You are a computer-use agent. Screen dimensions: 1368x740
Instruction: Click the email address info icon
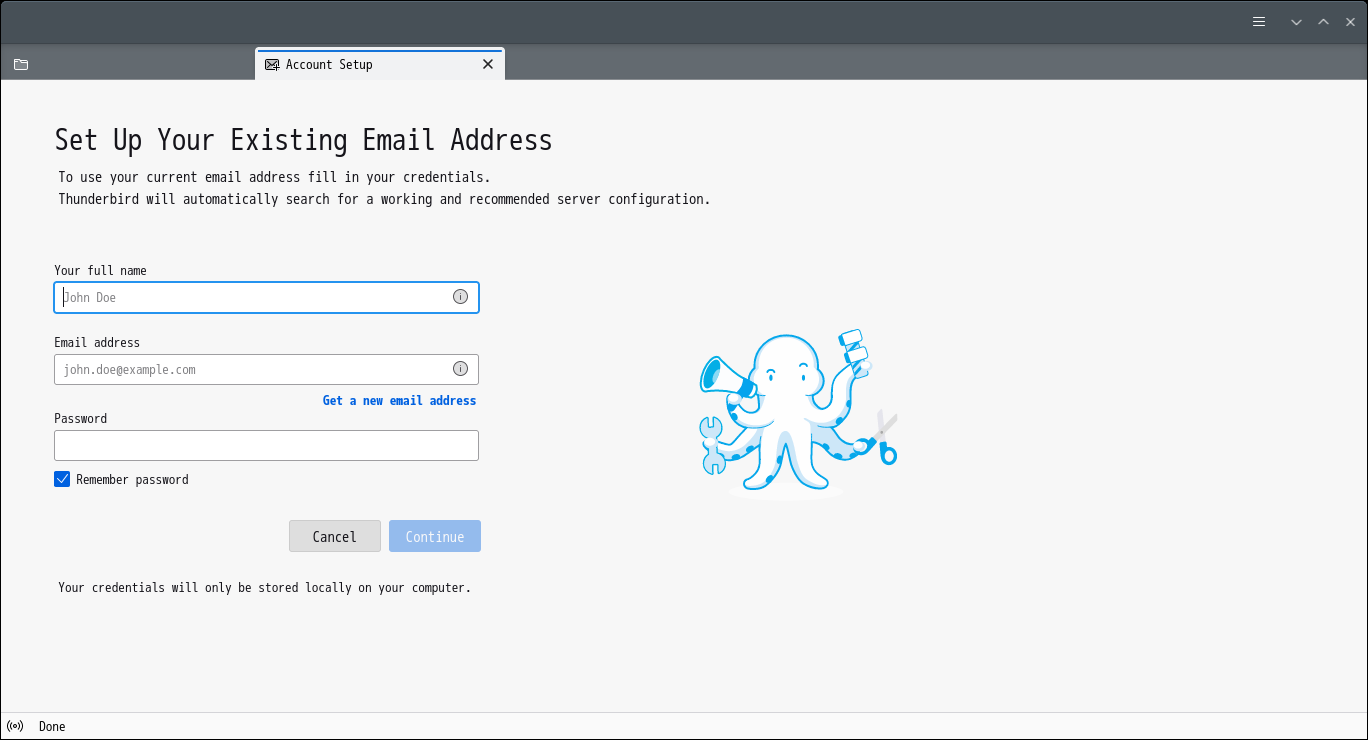pyautogui.click(x=460, y=369)
